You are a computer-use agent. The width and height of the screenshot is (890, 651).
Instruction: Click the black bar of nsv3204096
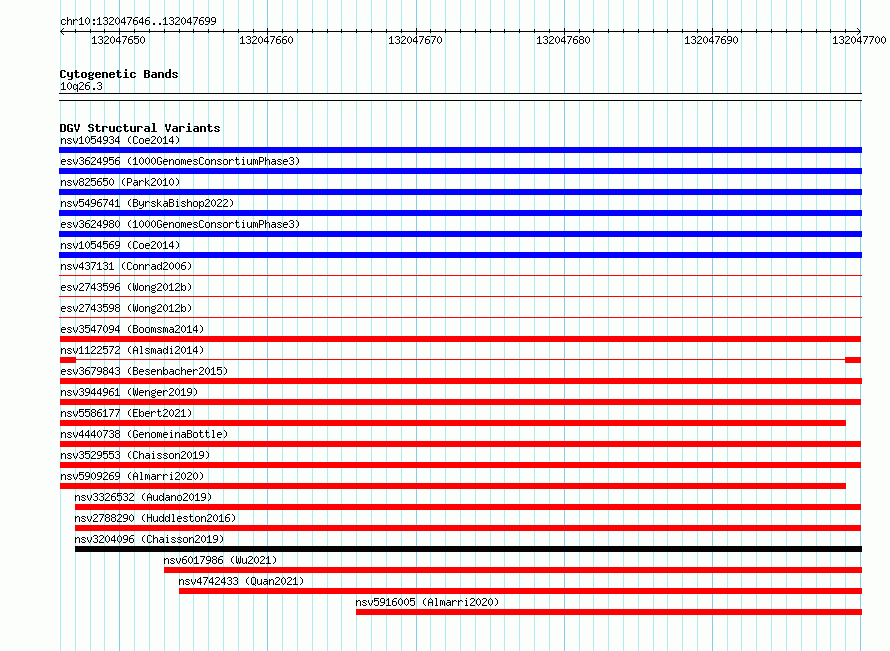(x=468, y=549)
